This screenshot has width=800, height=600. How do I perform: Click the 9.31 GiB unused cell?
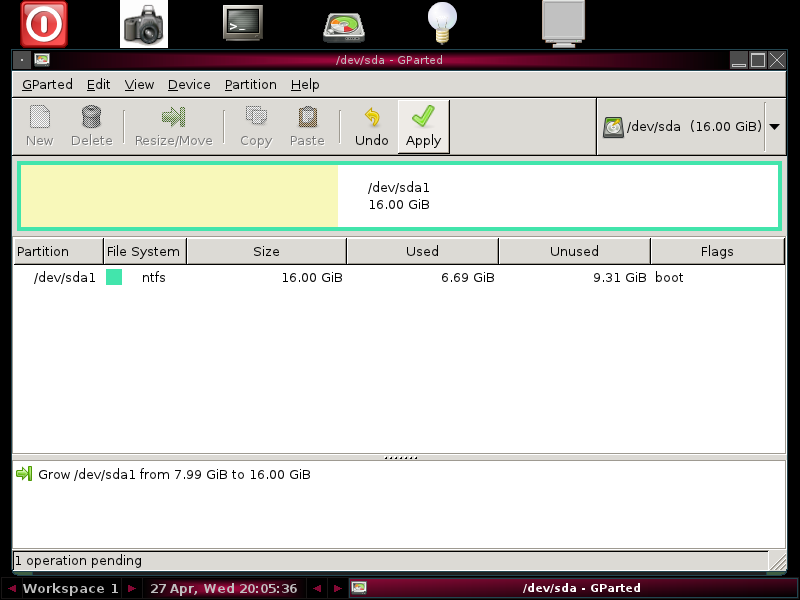click(619, 277)
